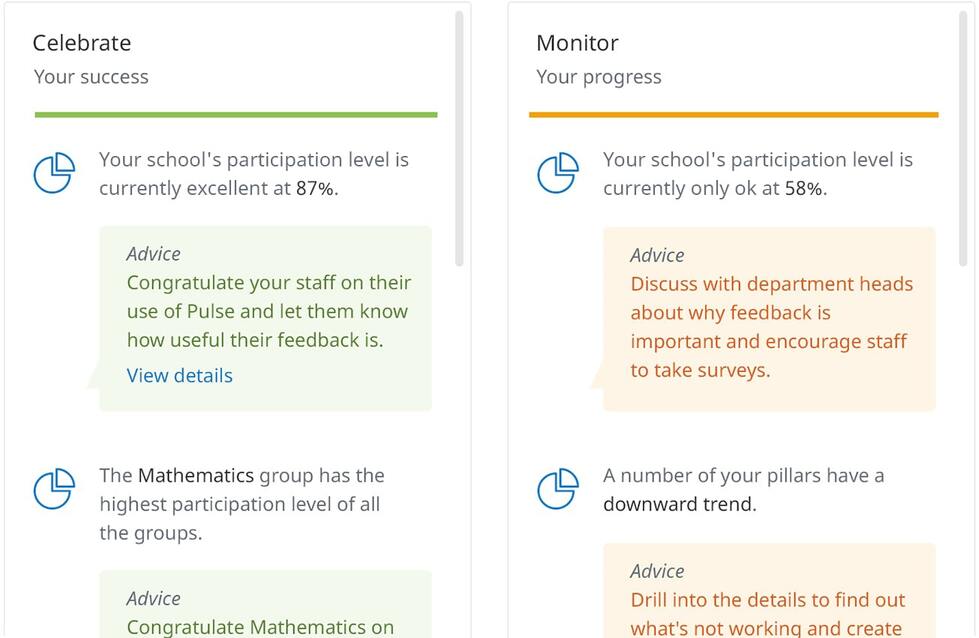Click the 58% participation figure
979x638 pixels.
[x=806, y=188]
